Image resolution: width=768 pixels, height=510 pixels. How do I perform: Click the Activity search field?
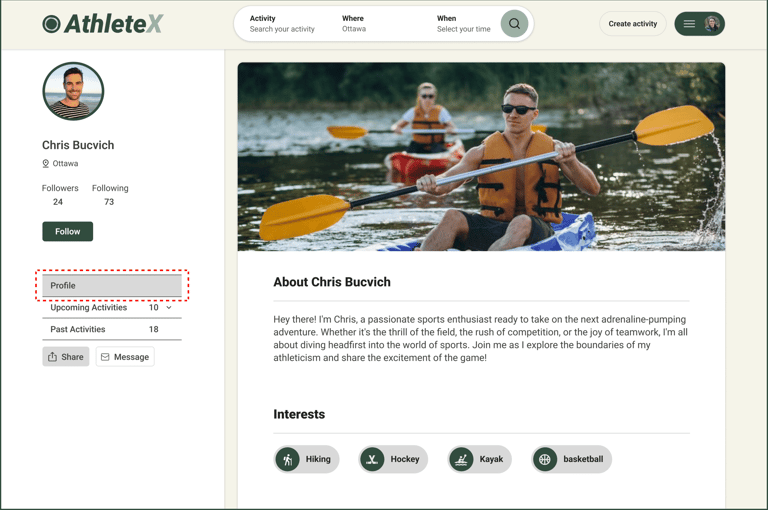[283, 24]
